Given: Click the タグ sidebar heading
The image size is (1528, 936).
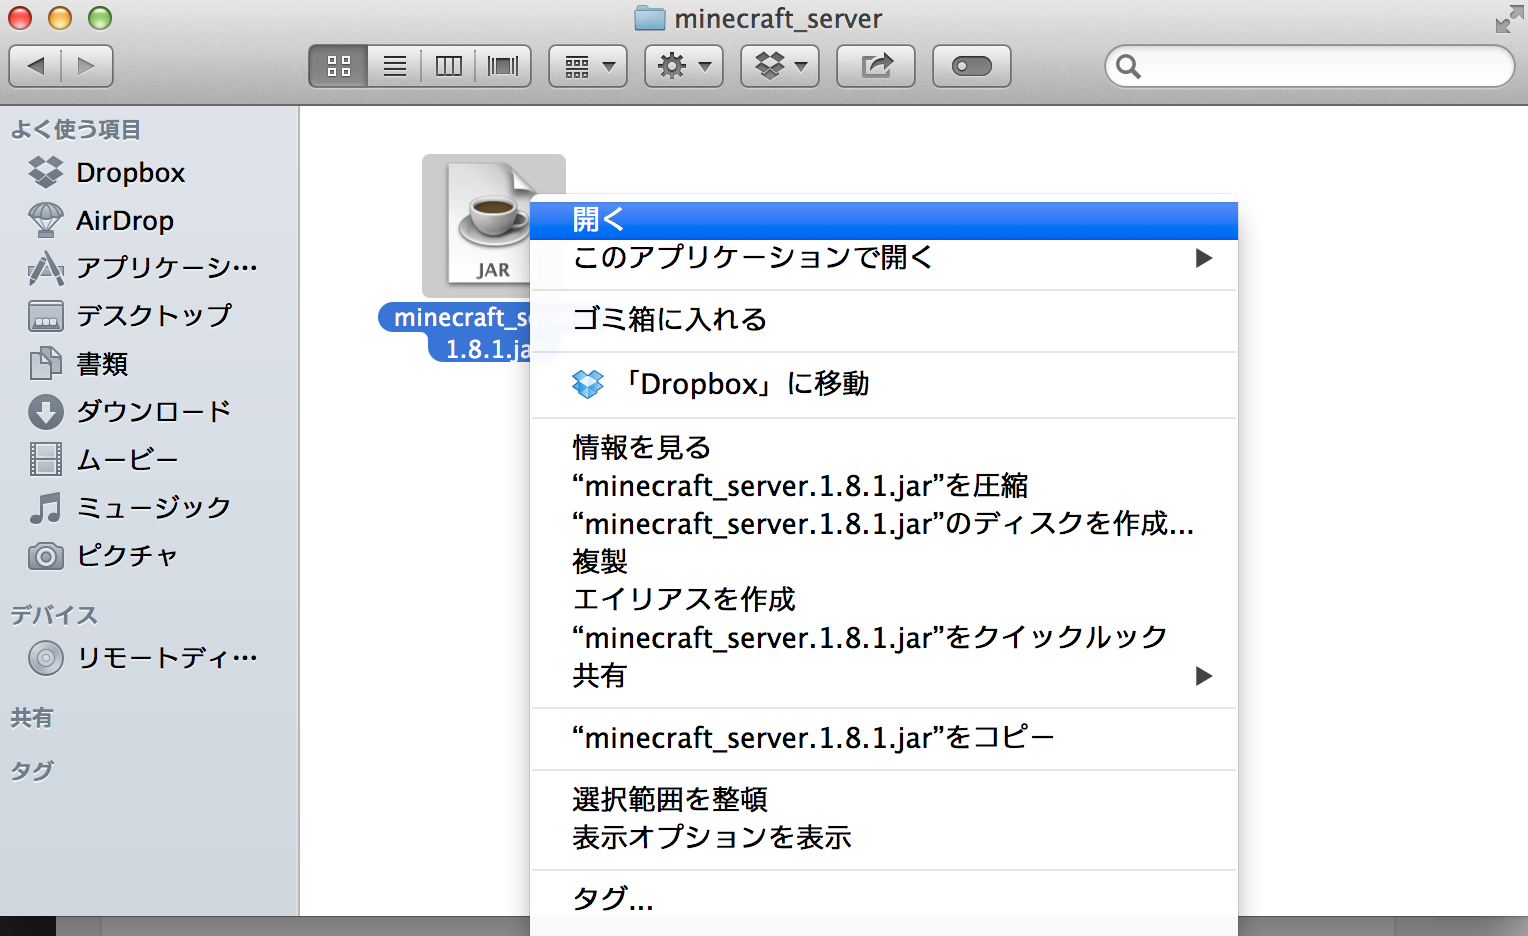Looking at the screenshot, I should click(32, 771).
